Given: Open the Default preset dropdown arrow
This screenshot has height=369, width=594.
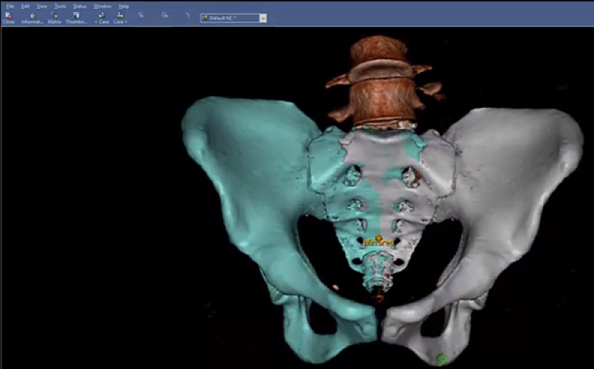Looking at the screenshot, I should point(263,18).
